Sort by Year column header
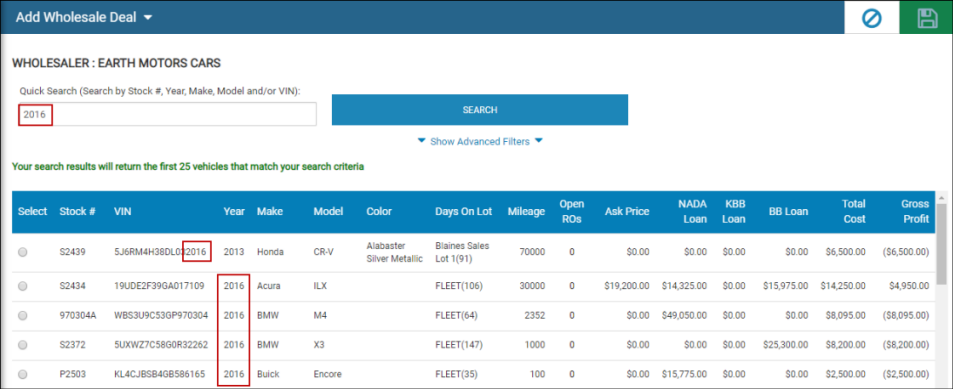The width and height of the screenshot is (953, 389). point(234,212)
